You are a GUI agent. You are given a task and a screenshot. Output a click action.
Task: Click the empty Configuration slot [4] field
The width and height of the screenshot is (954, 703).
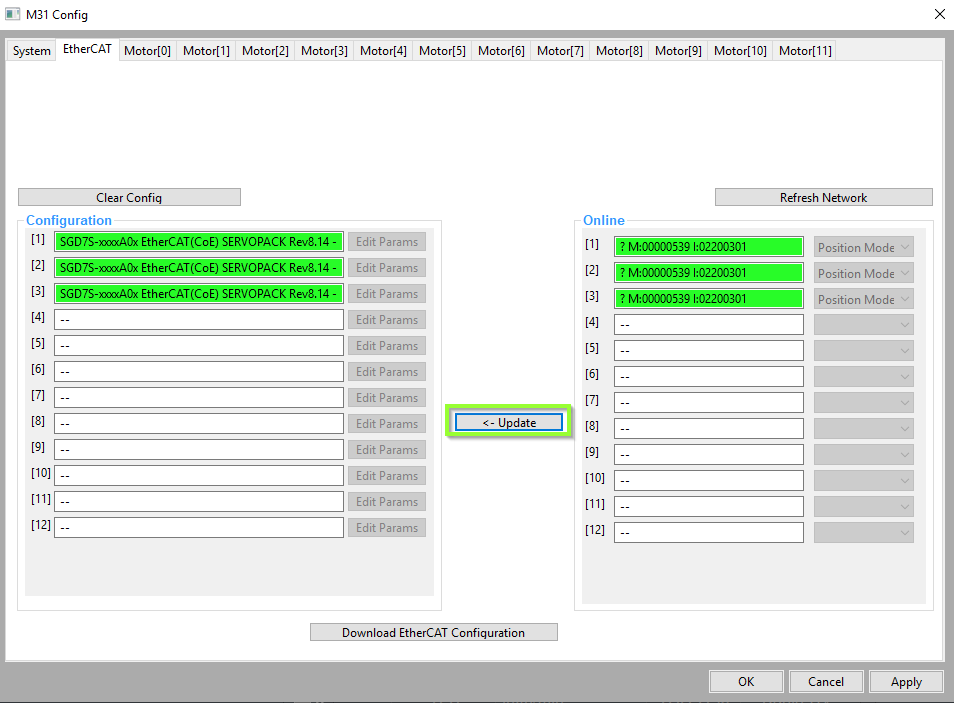point(199,320)
